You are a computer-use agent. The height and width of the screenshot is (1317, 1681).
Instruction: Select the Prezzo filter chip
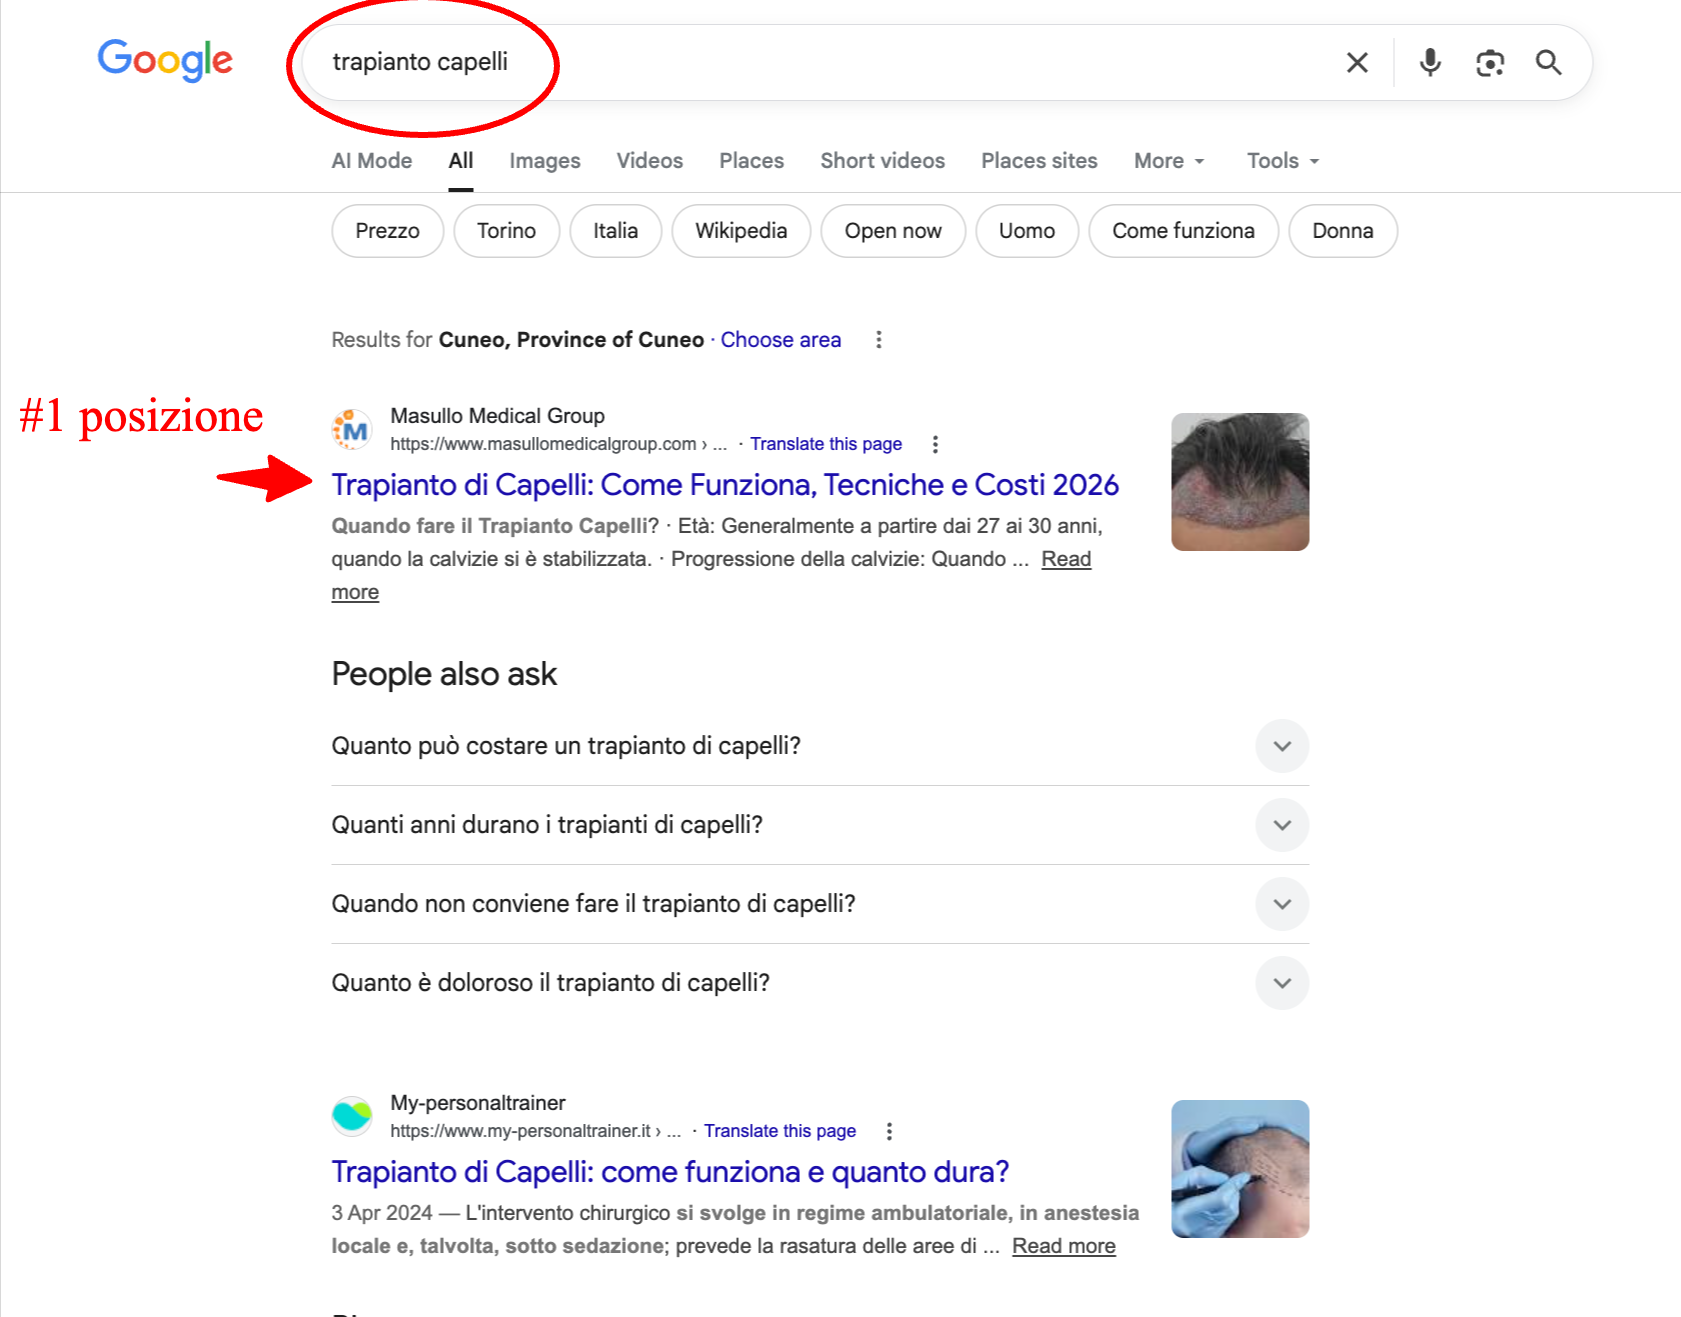(387, 231)
